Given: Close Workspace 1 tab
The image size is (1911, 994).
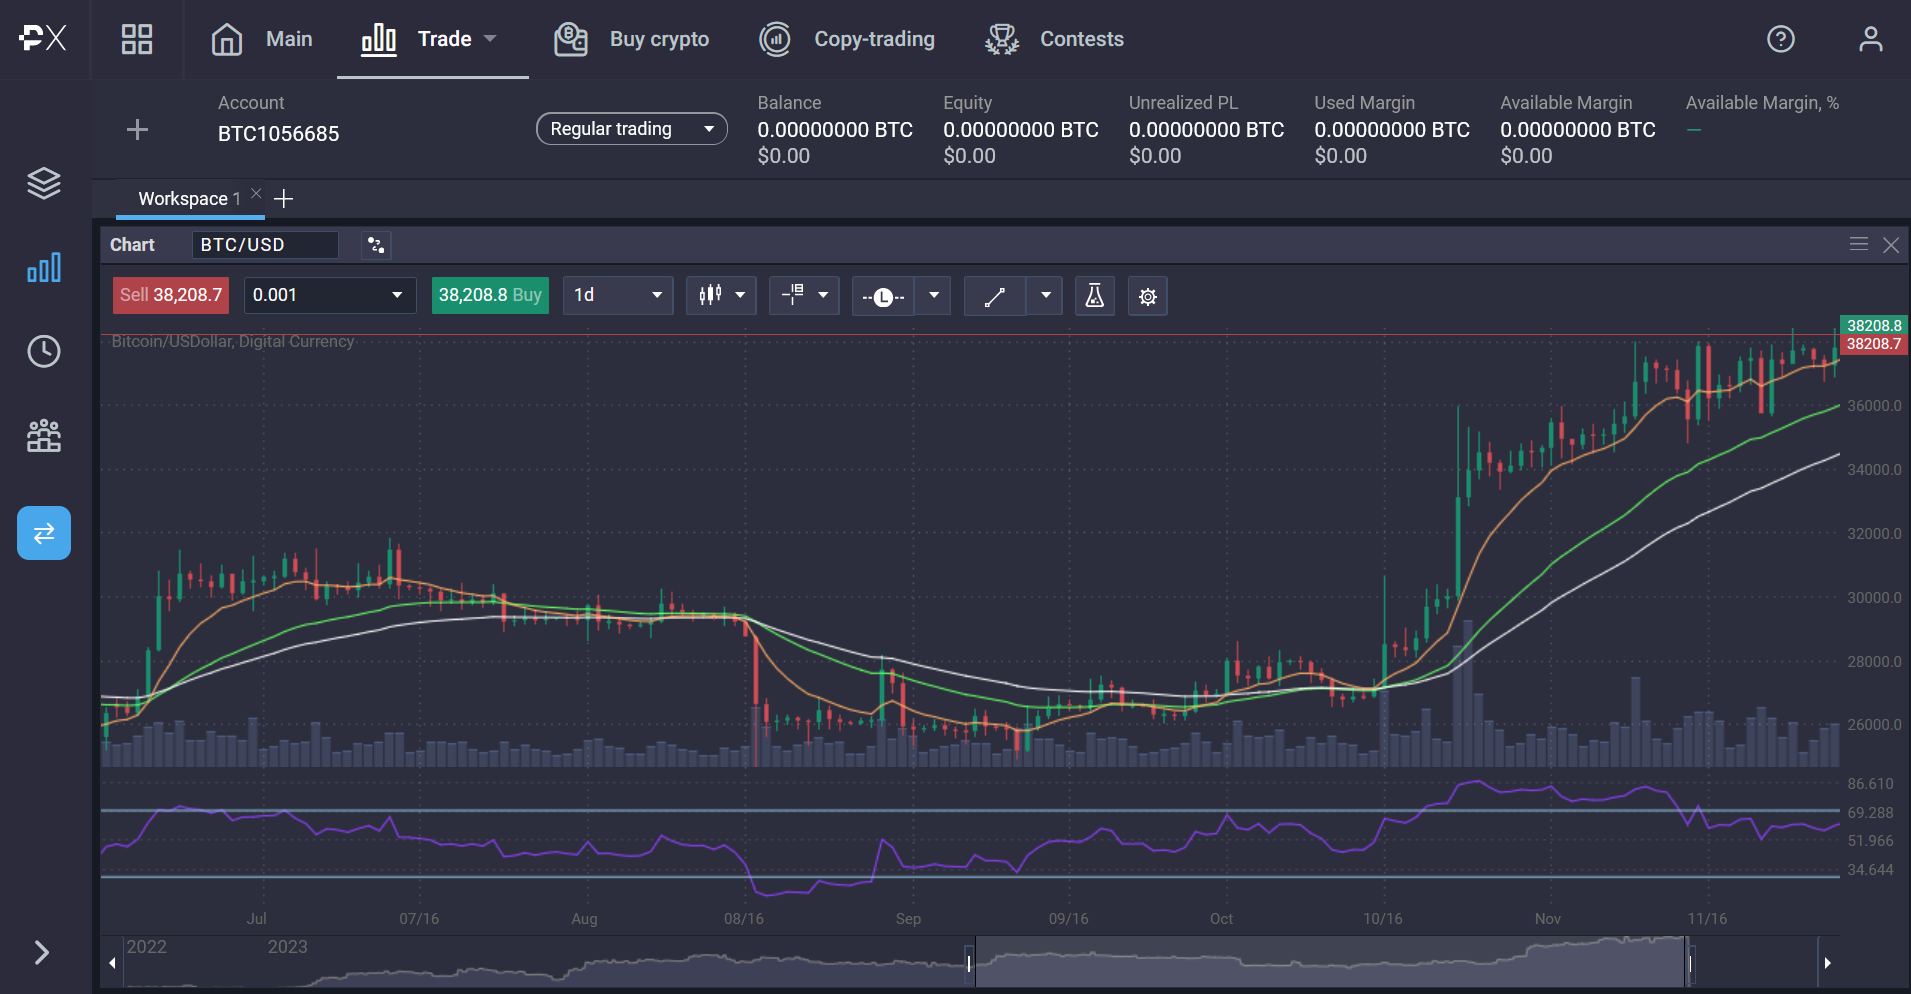Looking at the screenshot, I should click(256, 193).
